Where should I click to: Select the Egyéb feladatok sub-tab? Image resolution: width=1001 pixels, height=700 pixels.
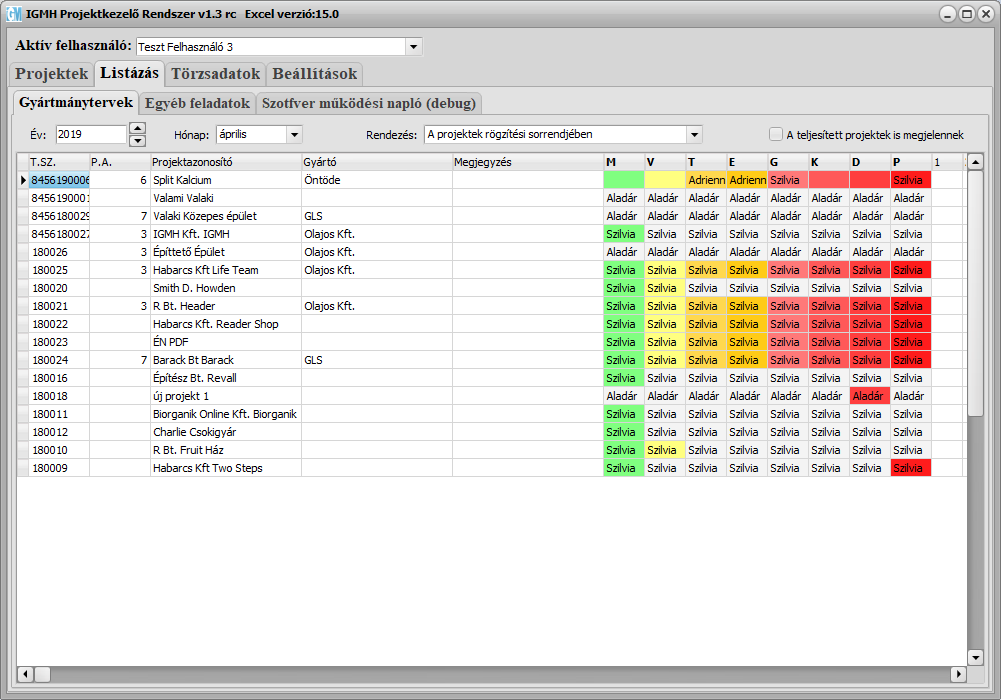click(197, 103)
